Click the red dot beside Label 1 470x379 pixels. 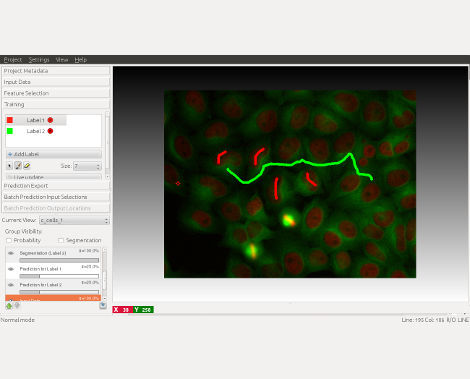click(x=50, y=120)
